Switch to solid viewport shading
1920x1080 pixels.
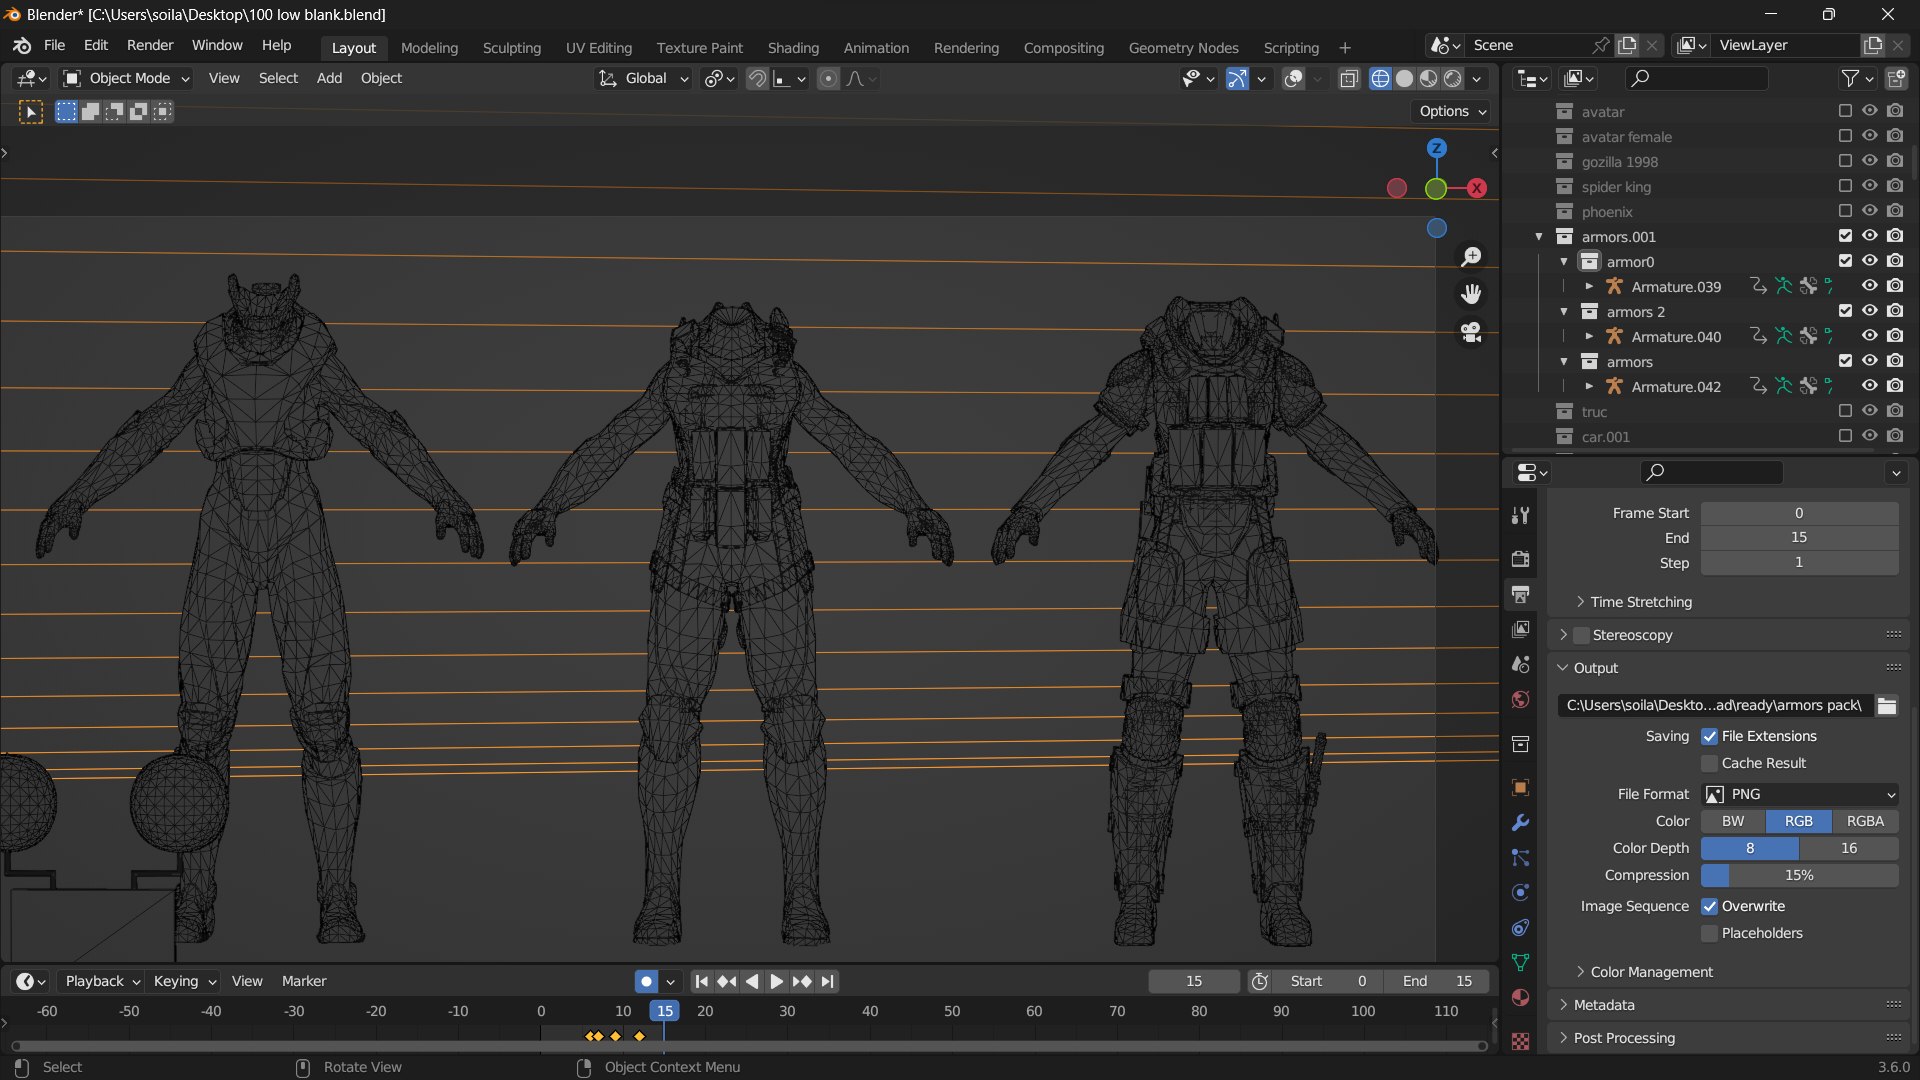[1404, 78]
